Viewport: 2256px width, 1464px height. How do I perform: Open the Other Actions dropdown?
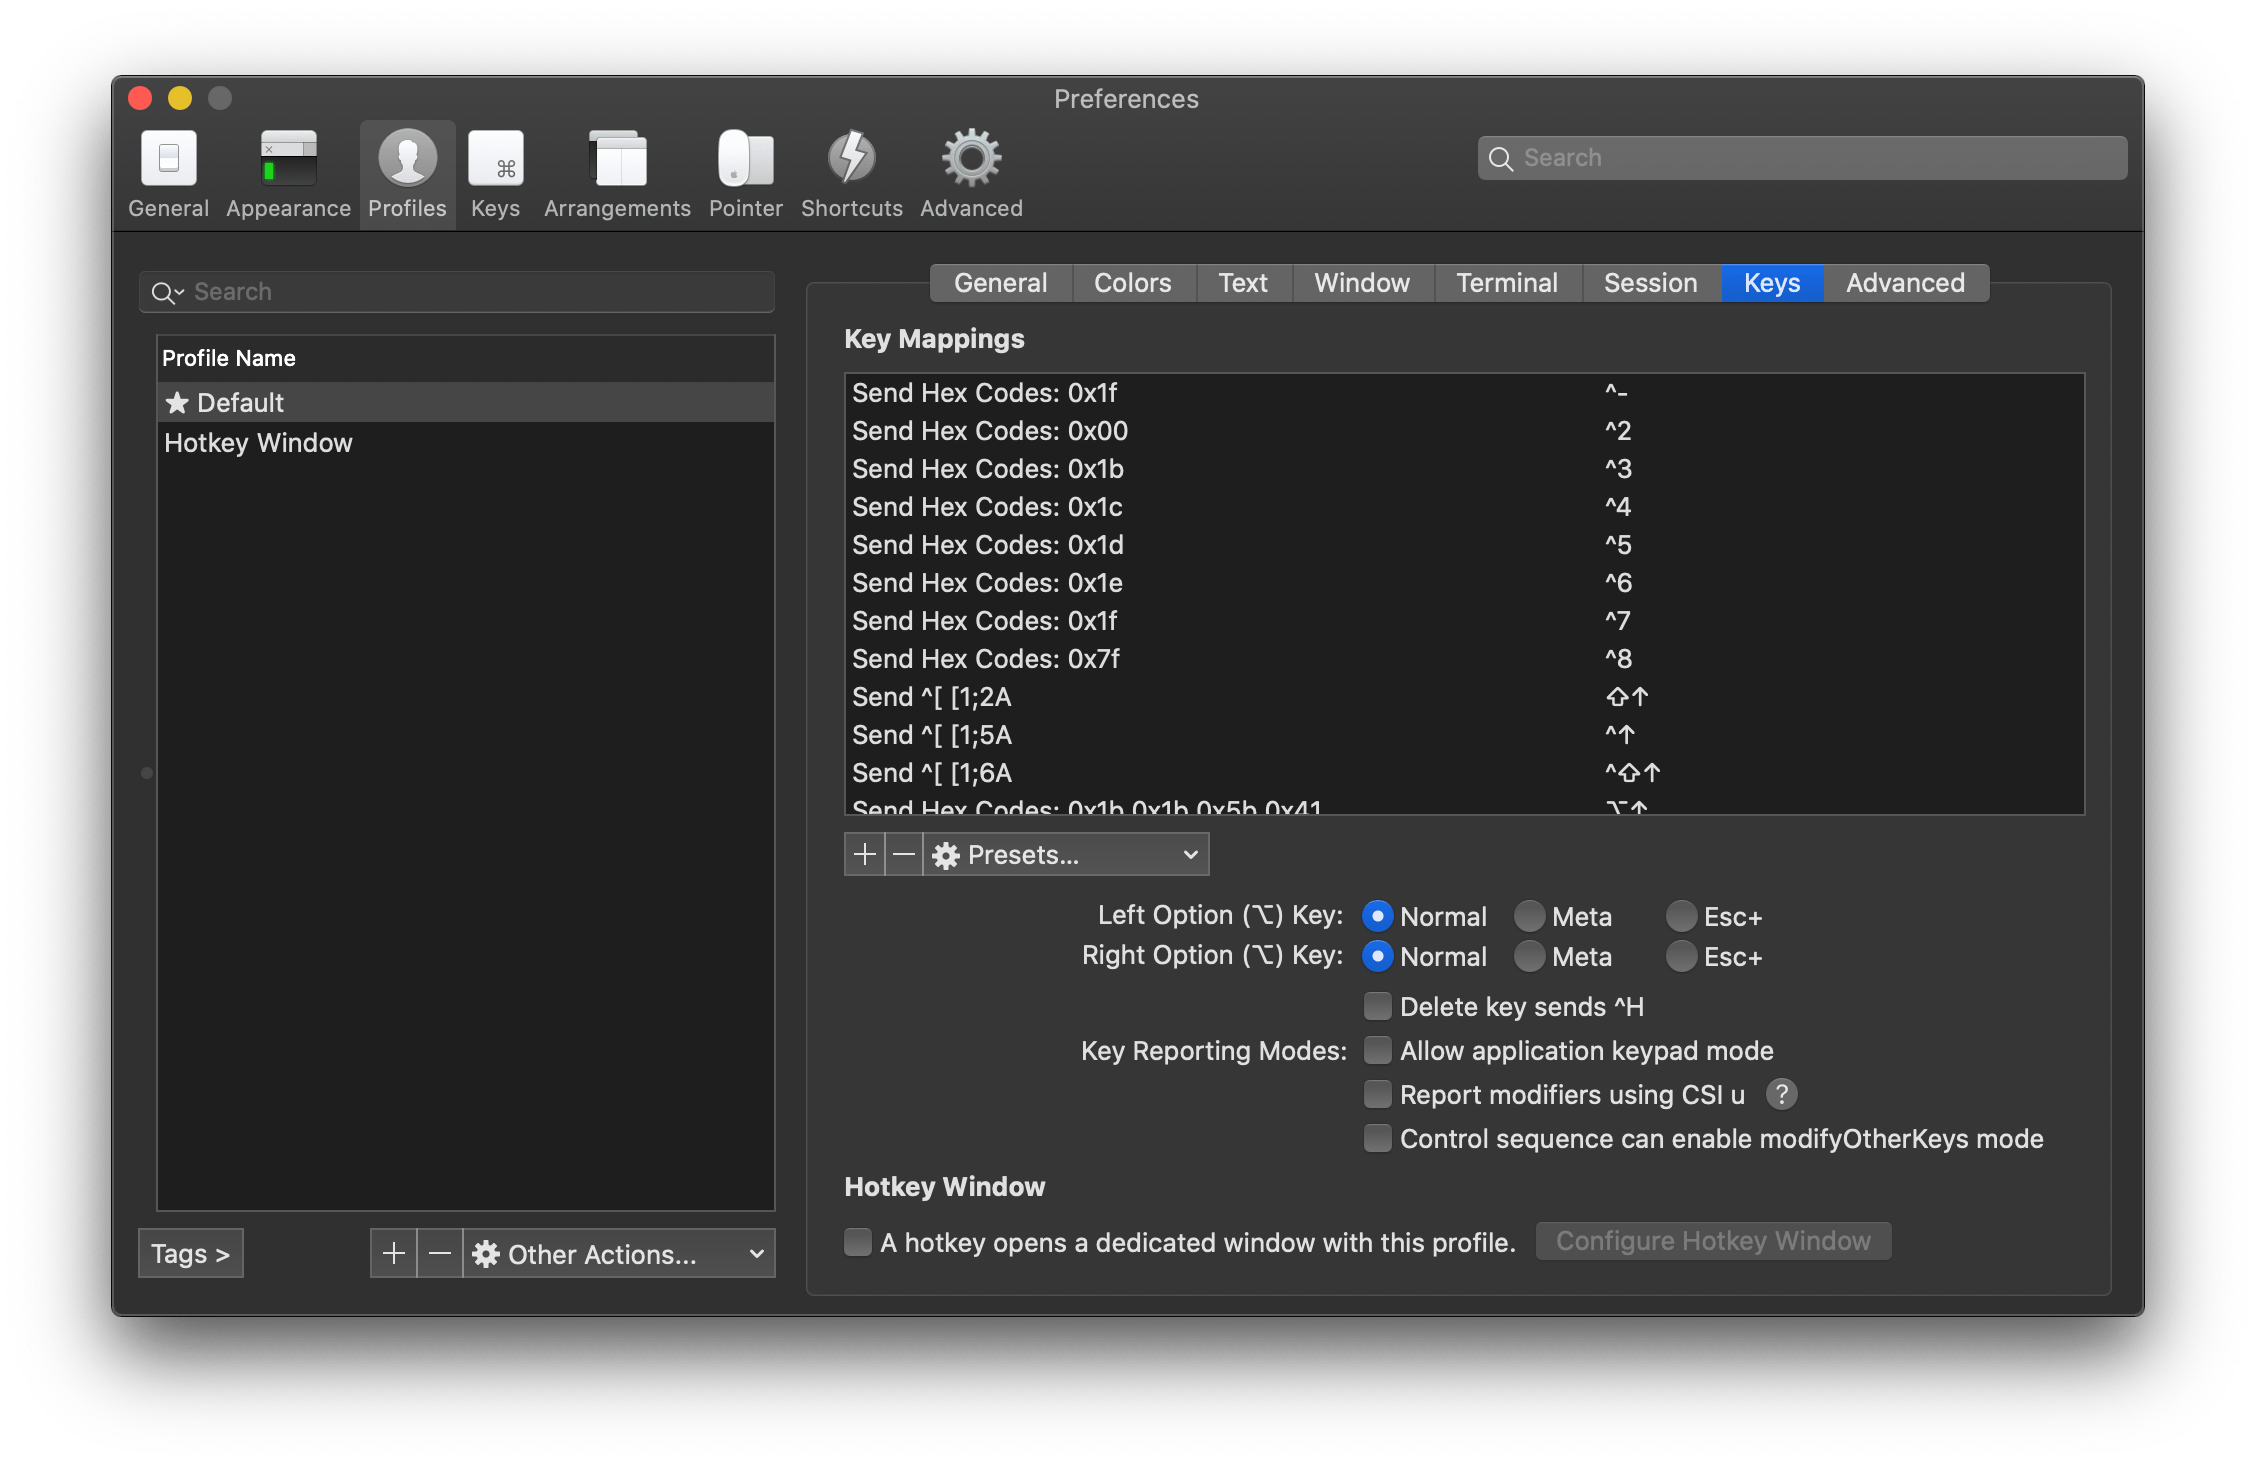click(619, 1254)
